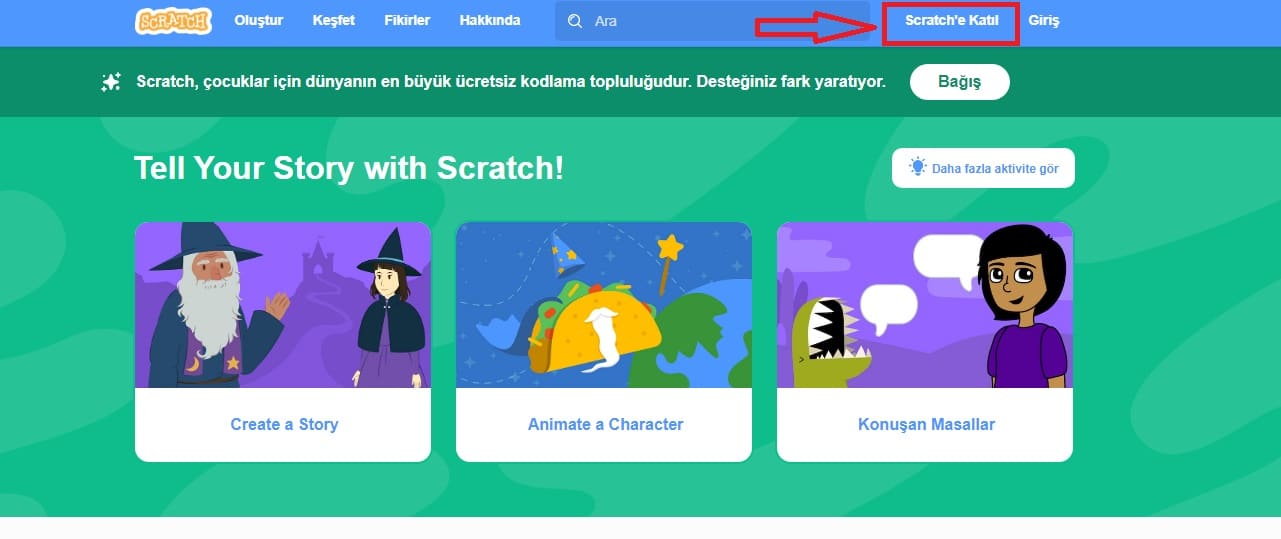Open the Fikirler menu item
This screenshot has width=1281, height=539.
(407, 20)
